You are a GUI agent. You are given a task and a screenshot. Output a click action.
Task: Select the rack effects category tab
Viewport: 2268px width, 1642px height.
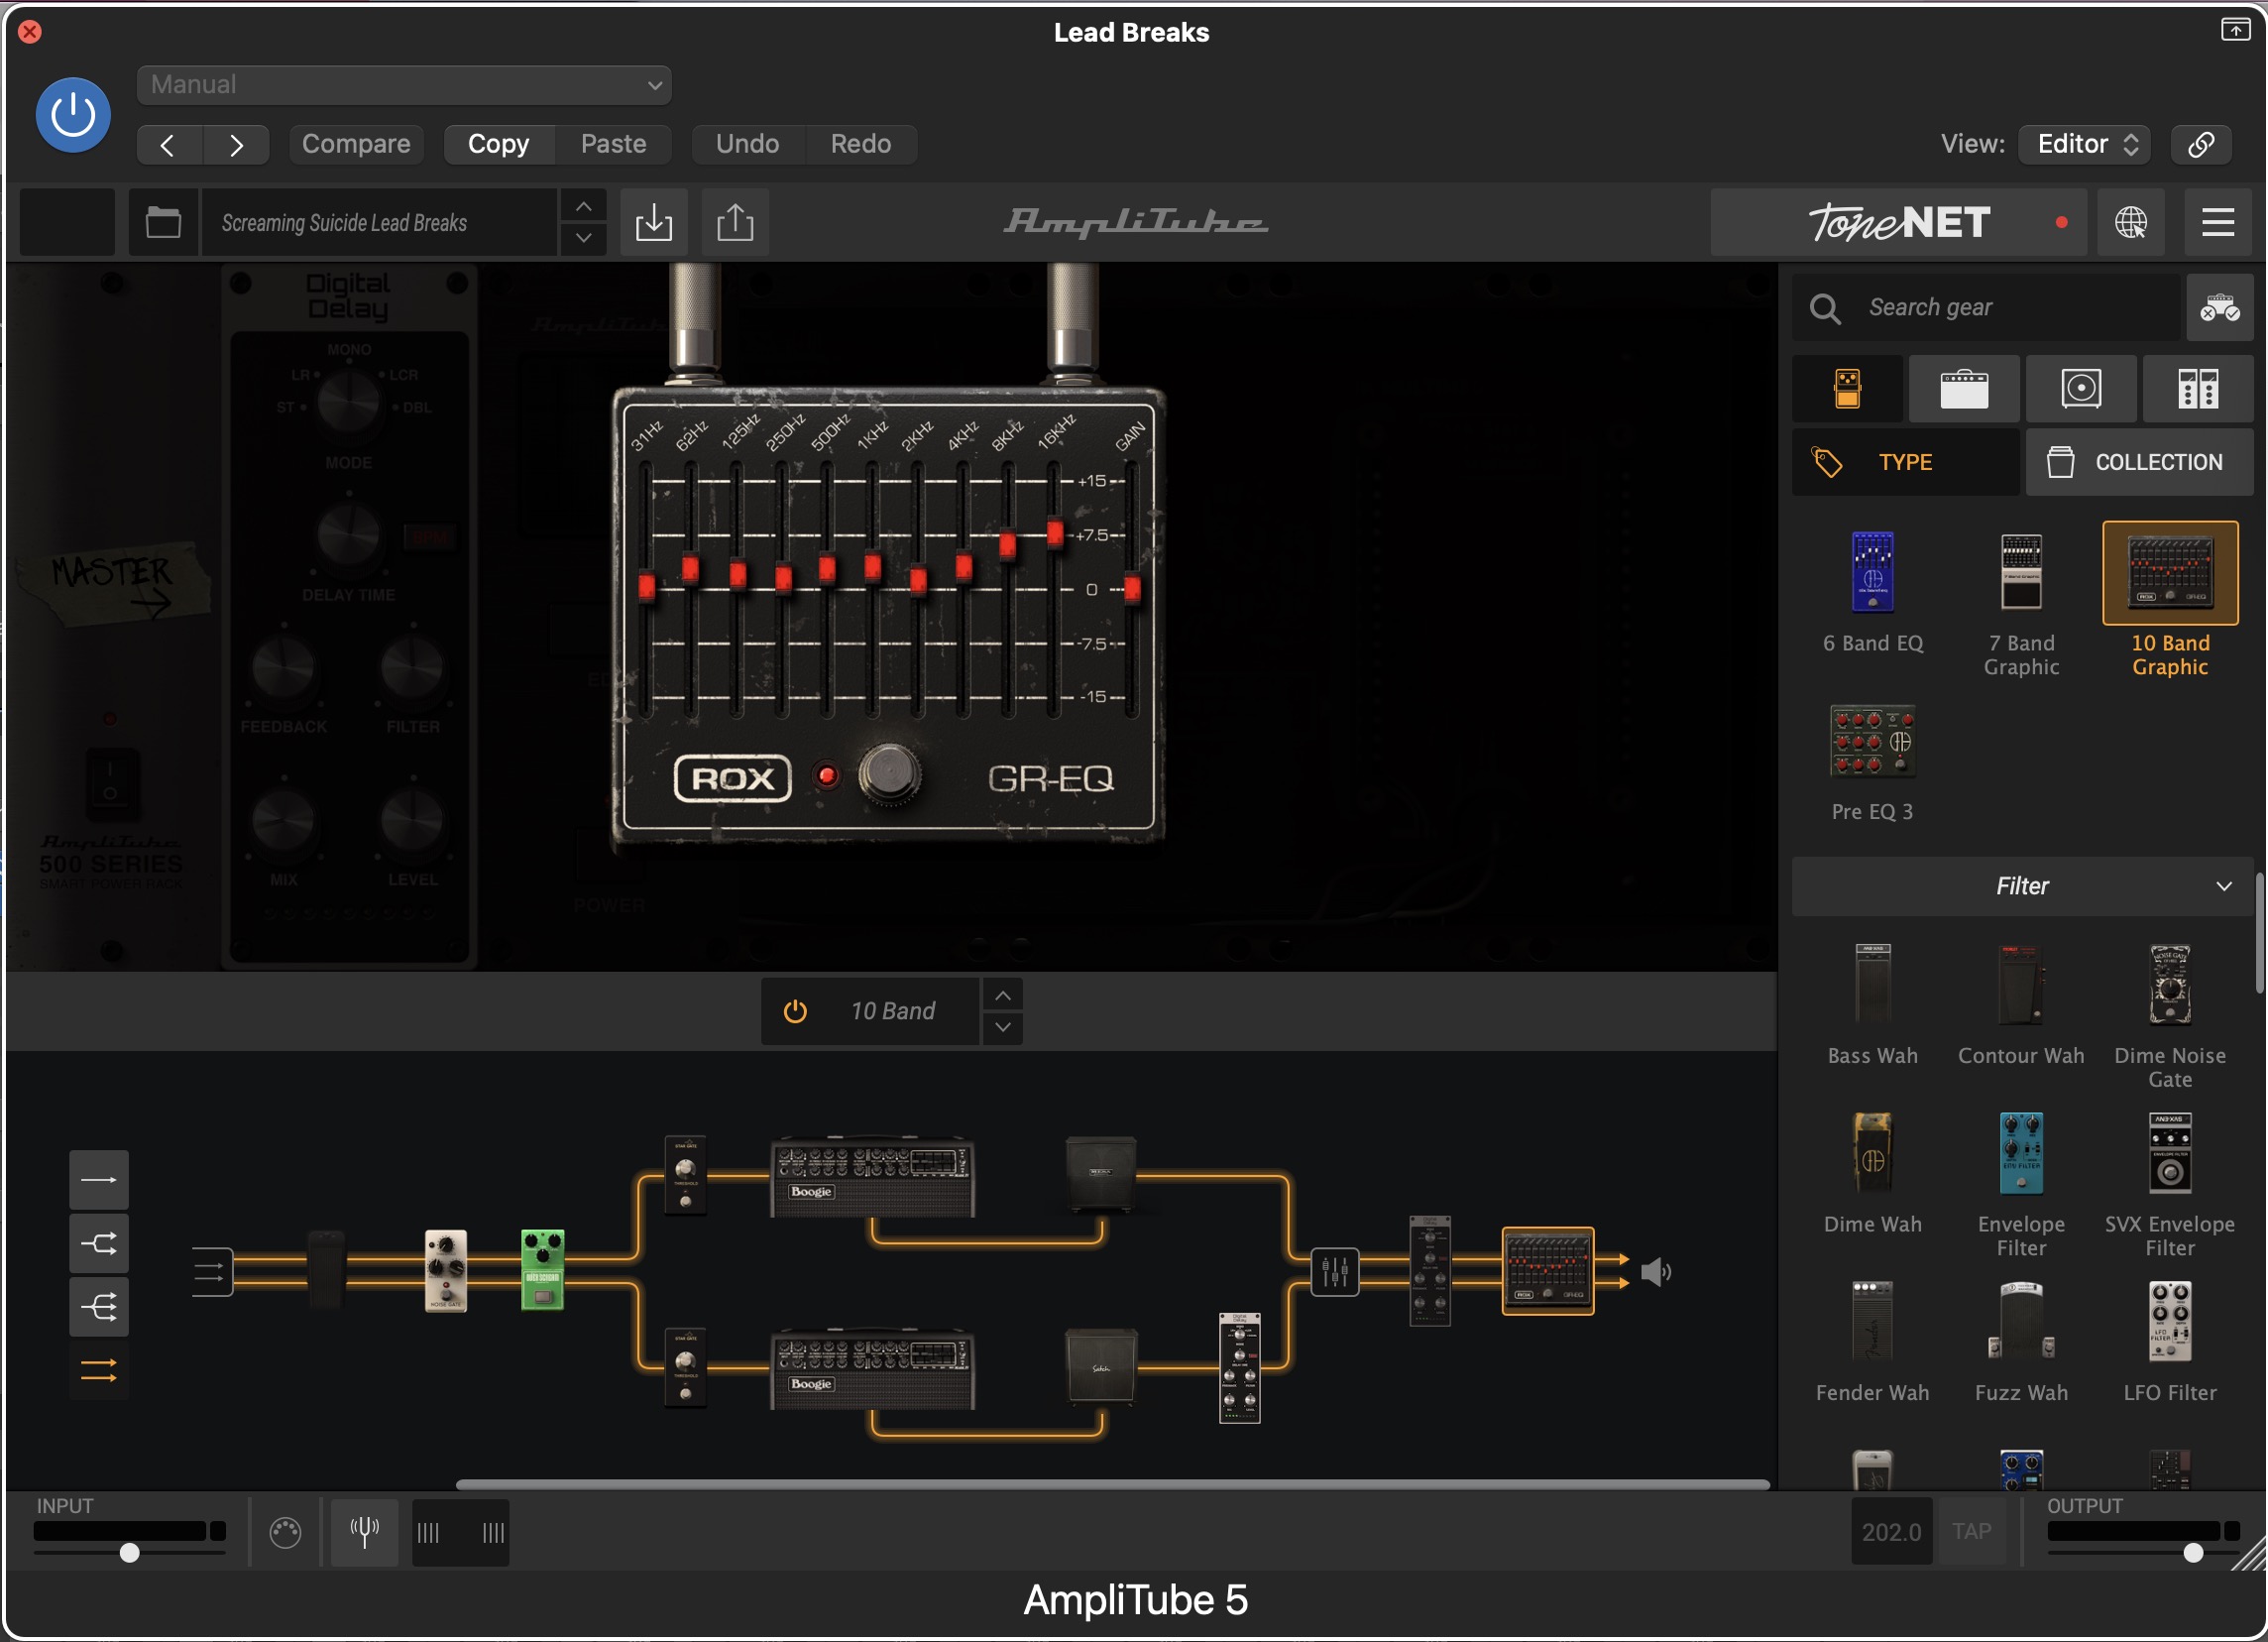(x=2198, y=389)
